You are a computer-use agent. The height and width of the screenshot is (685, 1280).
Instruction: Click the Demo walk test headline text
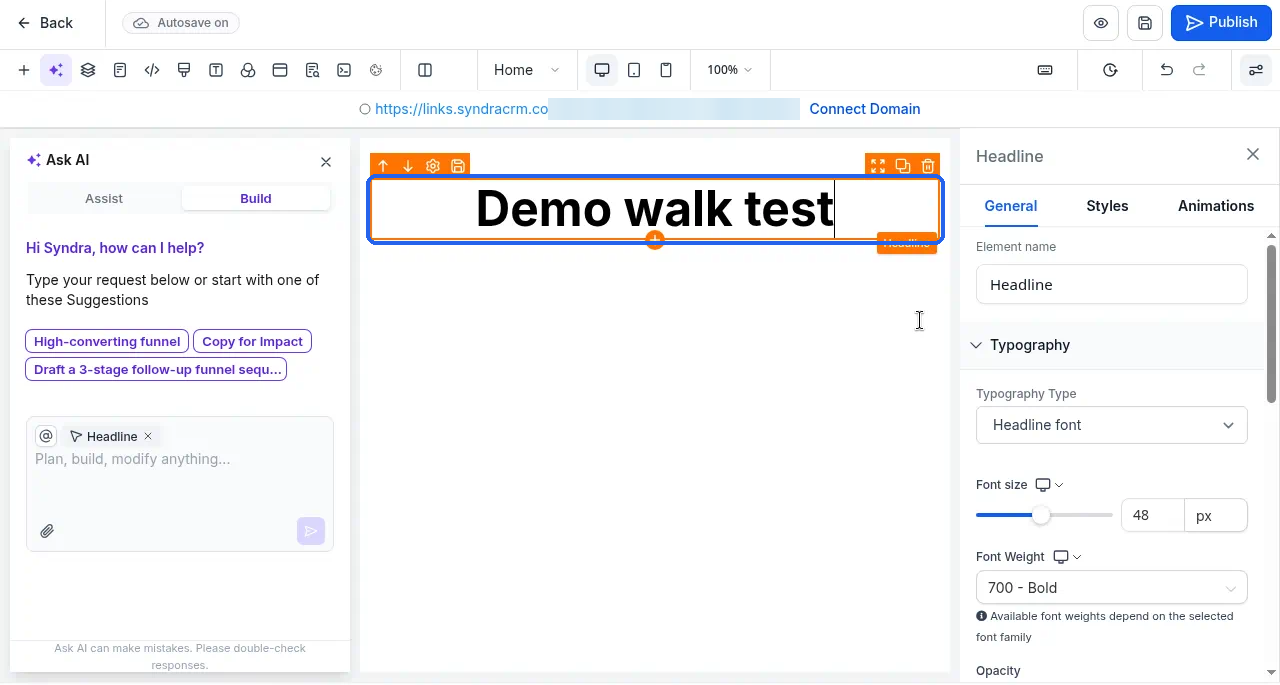click(654, 208)
